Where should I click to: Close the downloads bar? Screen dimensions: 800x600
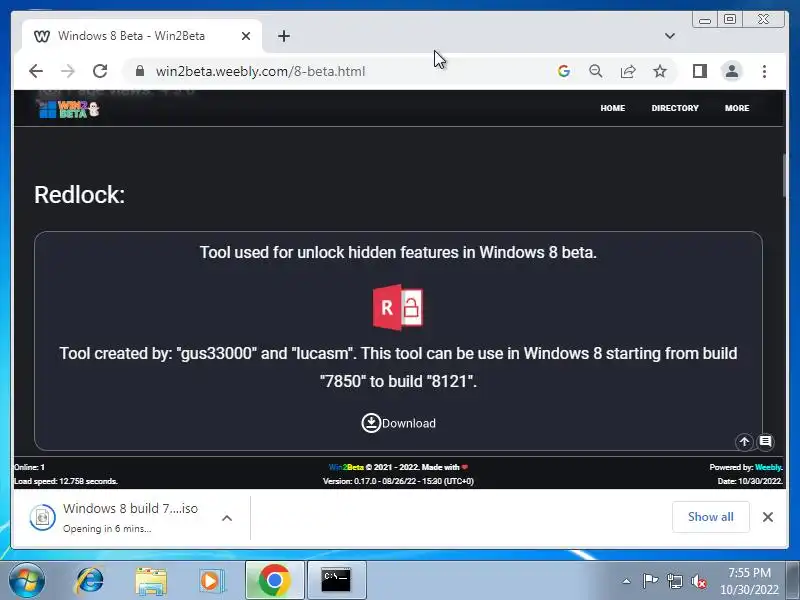coord(767,517)
